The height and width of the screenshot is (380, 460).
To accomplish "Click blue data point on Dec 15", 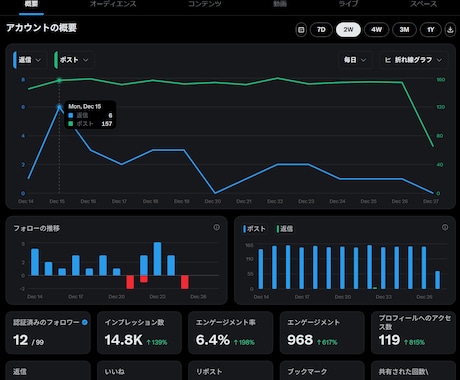I will 59,107.
